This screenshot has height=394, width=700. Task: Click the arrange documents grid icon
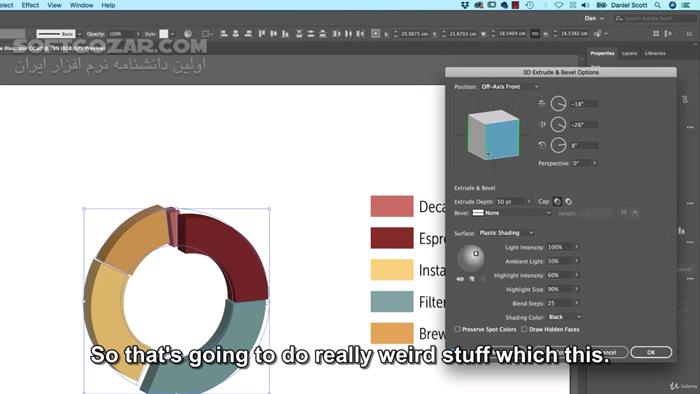coord(656,34)
